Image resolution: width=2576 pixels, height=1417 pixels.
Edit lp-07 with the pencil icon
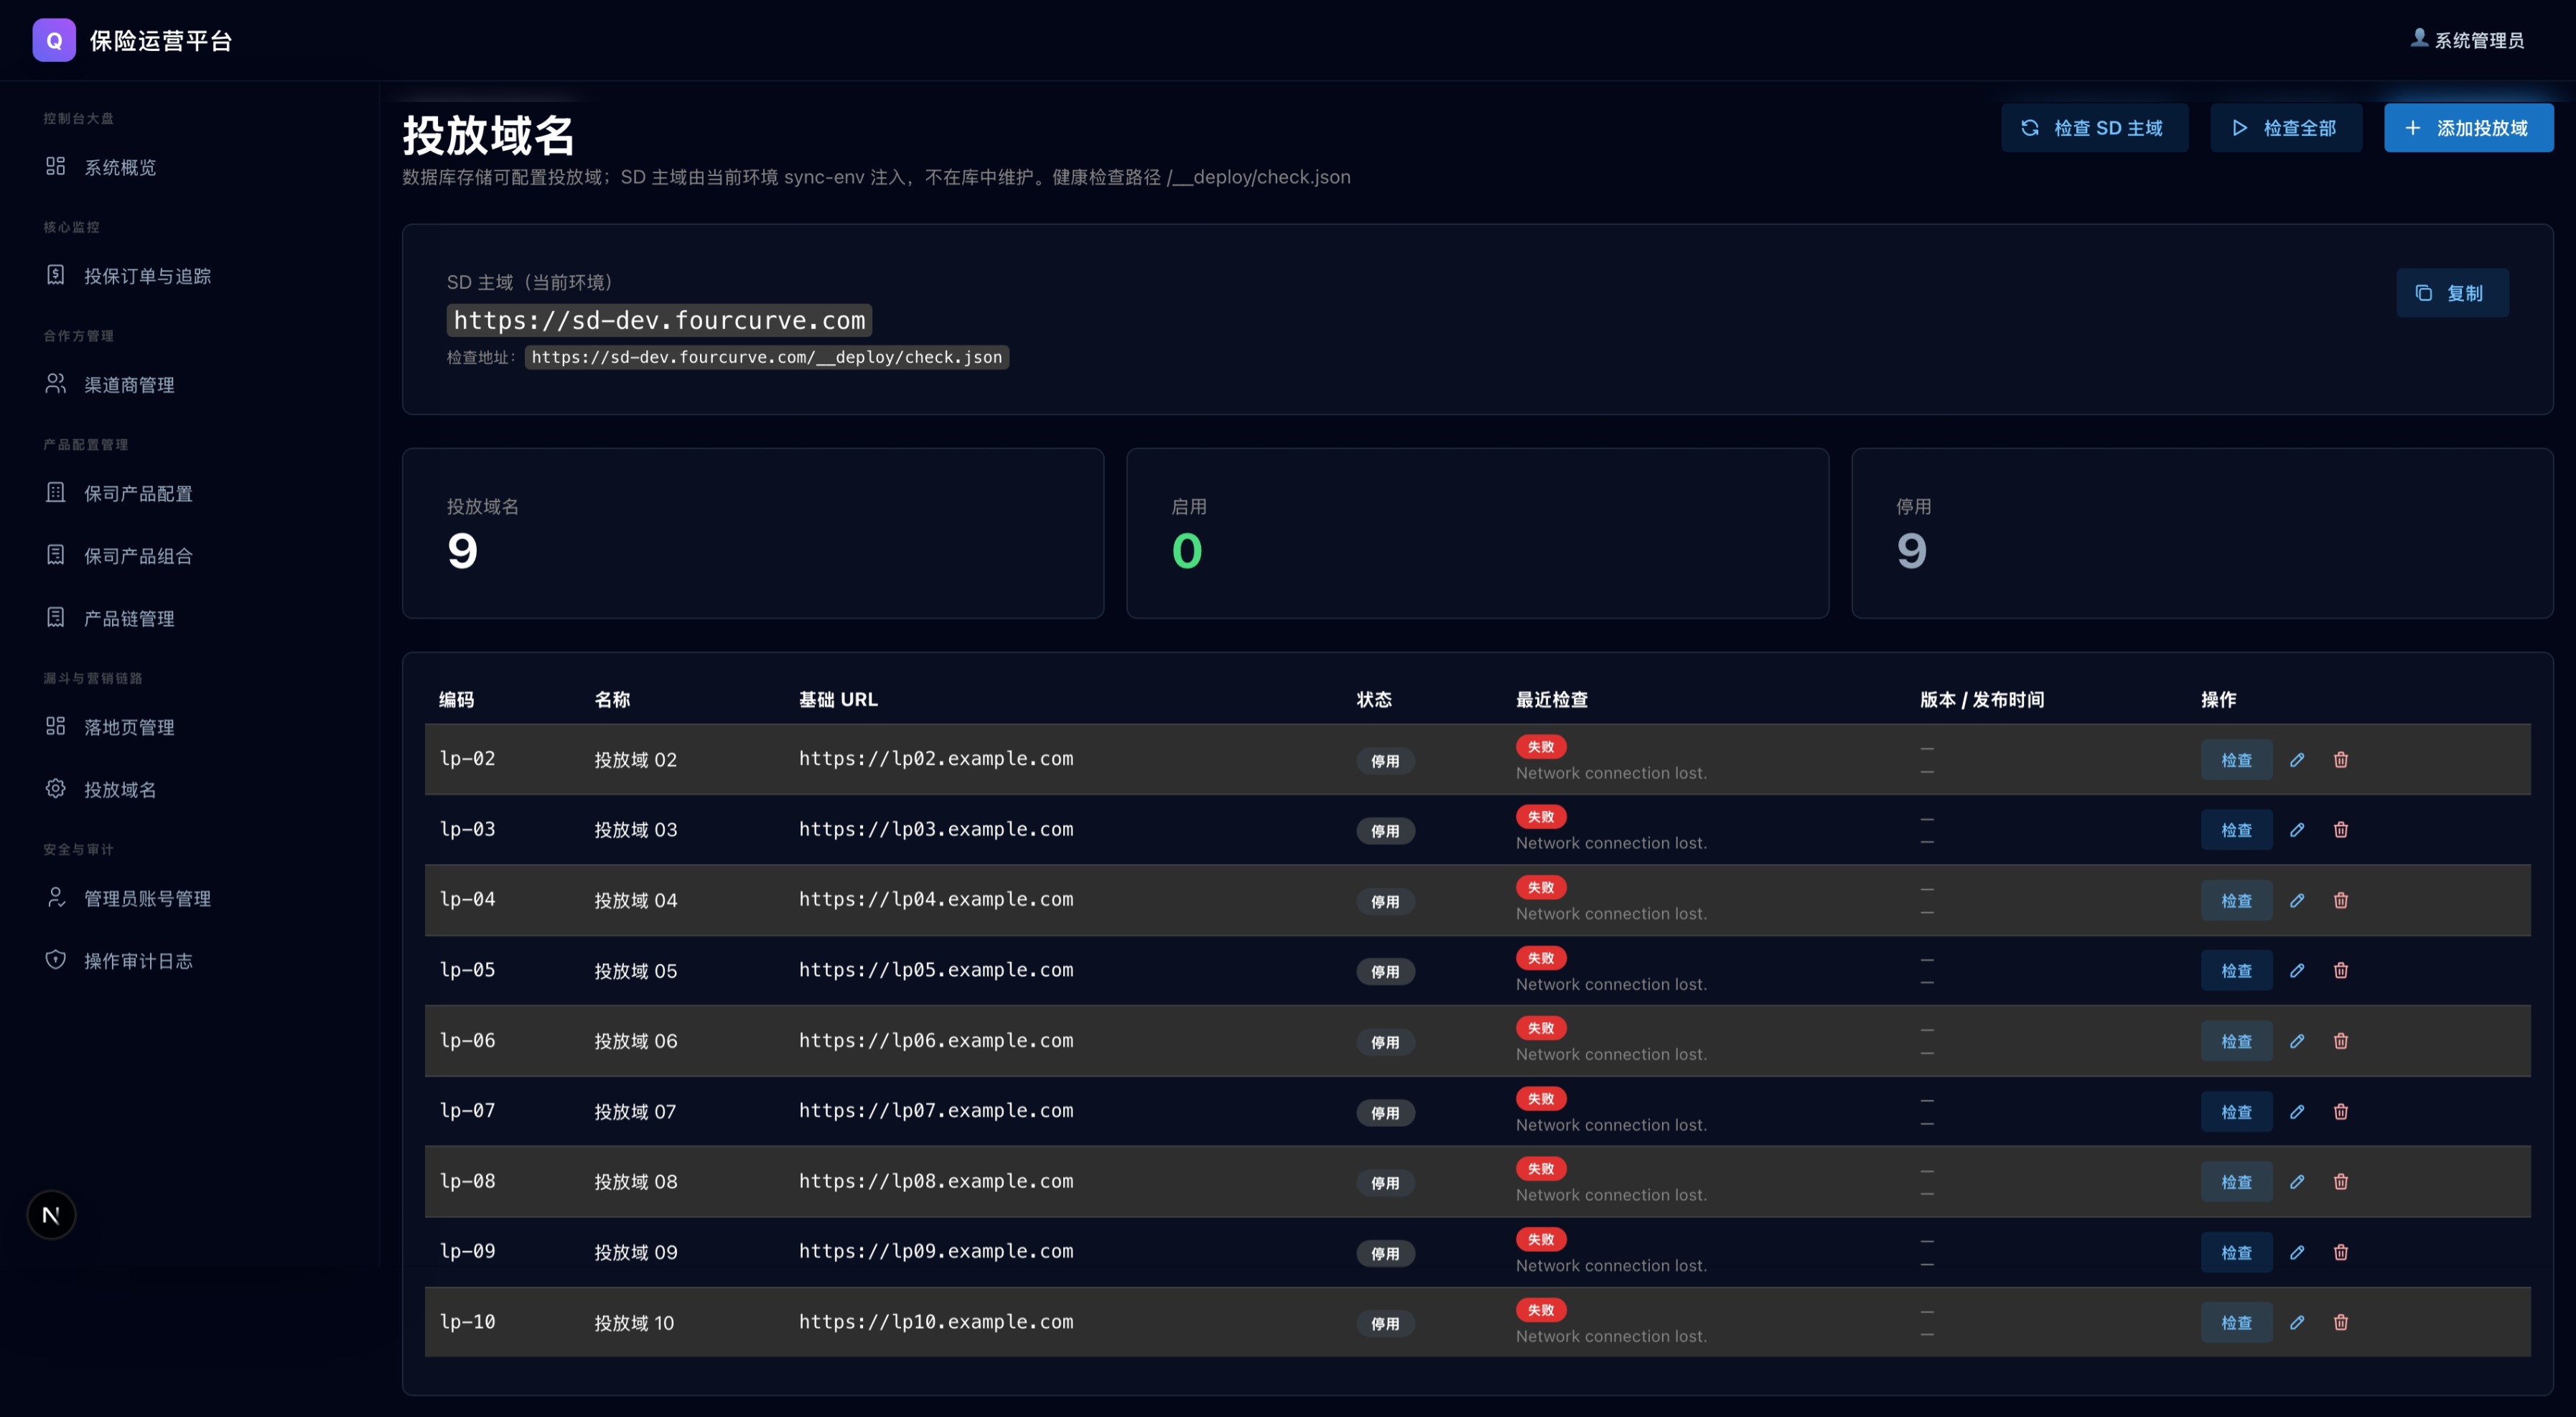[x=2297, y=1112]
